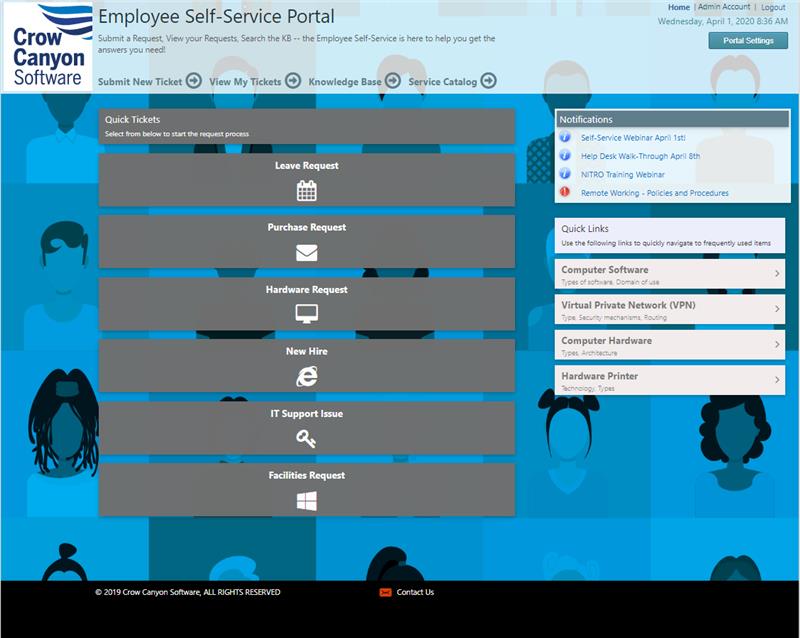800x638 pixels.
Task: Click the arrow icon next to Submit New Ticket
Action: 193,81
